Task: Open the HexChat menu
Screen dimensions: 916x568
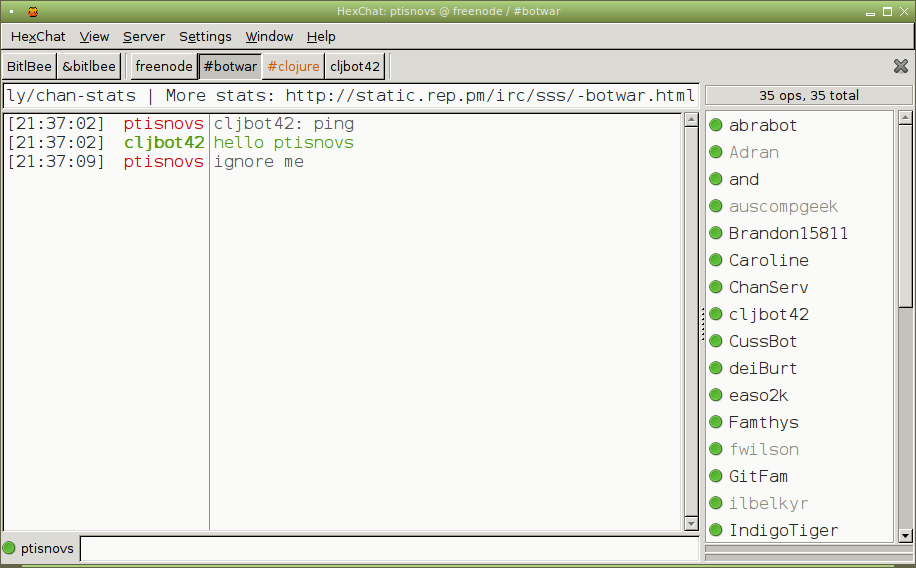Action: pyautogui.click(x=38, y=36)
